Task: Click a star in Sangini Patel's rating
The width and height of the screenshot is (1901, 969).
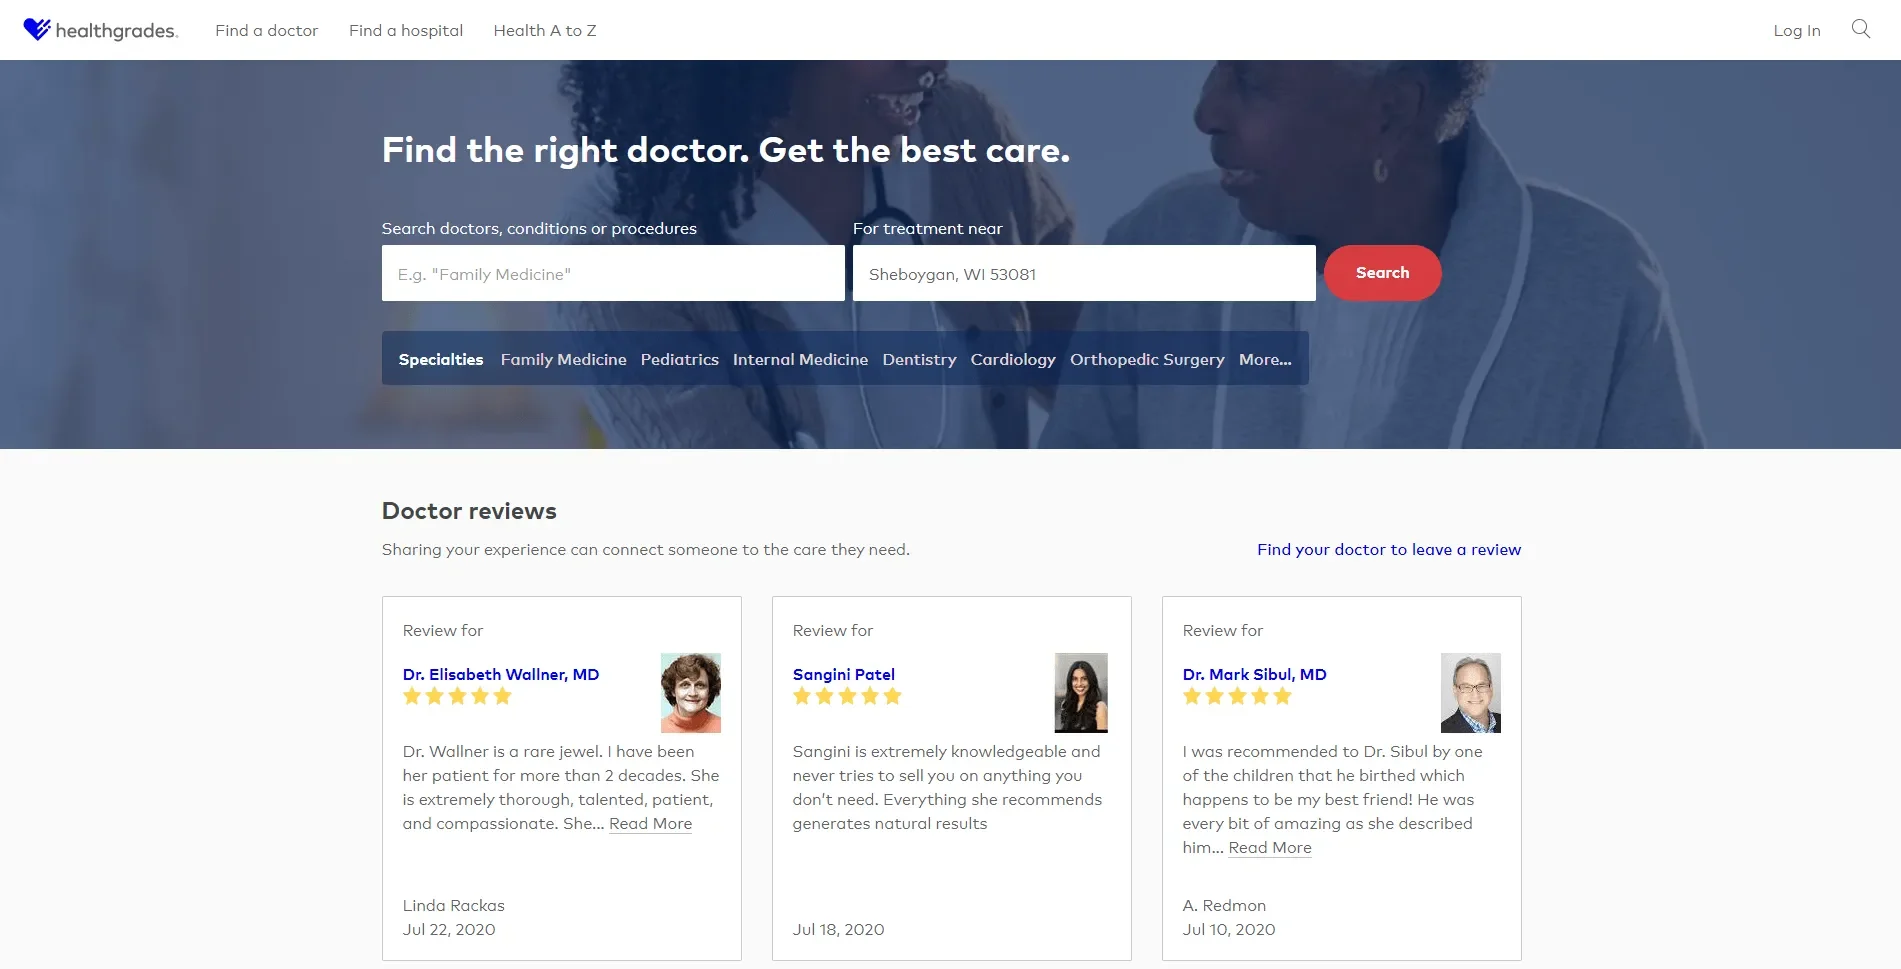Action: click(x=847, y=696)
